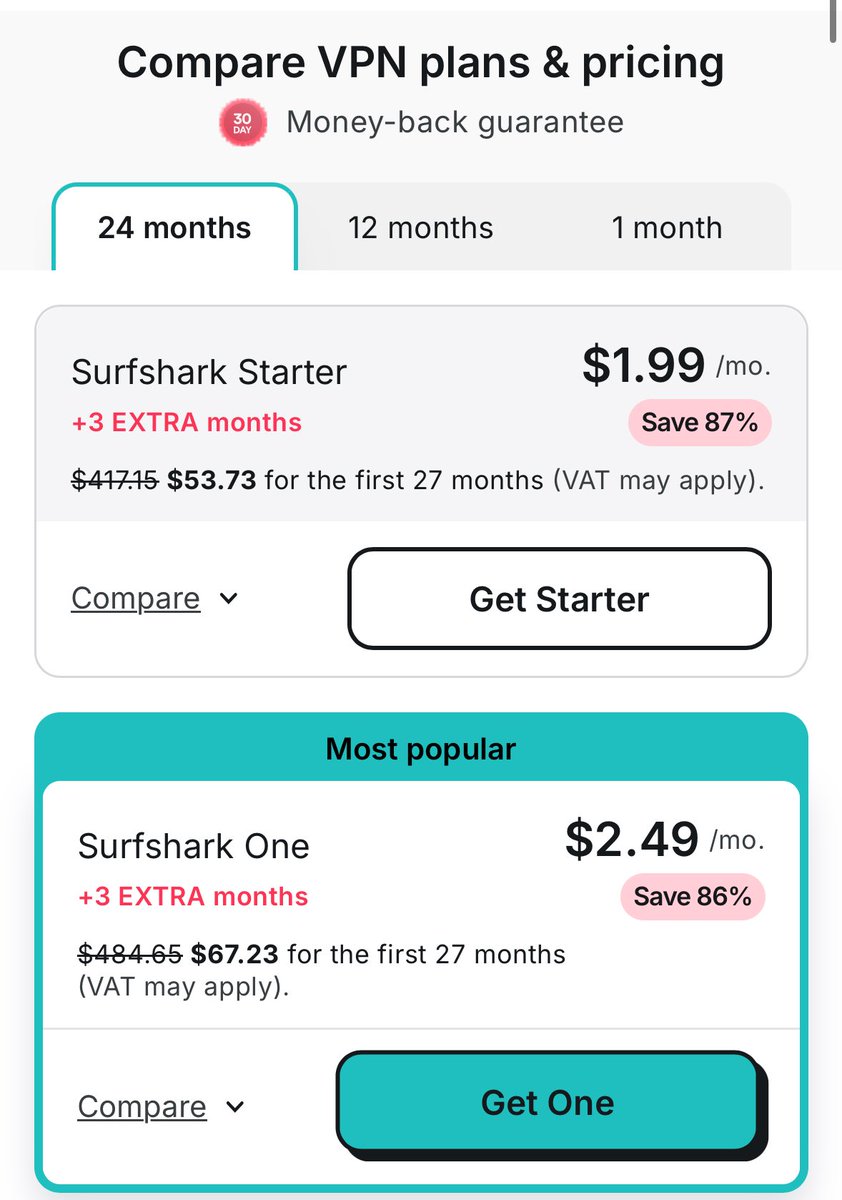Screen dimensions: 842x1200
Task: Click the 30 DAY money-back guarantee badge
Action: tap(243, 122)
